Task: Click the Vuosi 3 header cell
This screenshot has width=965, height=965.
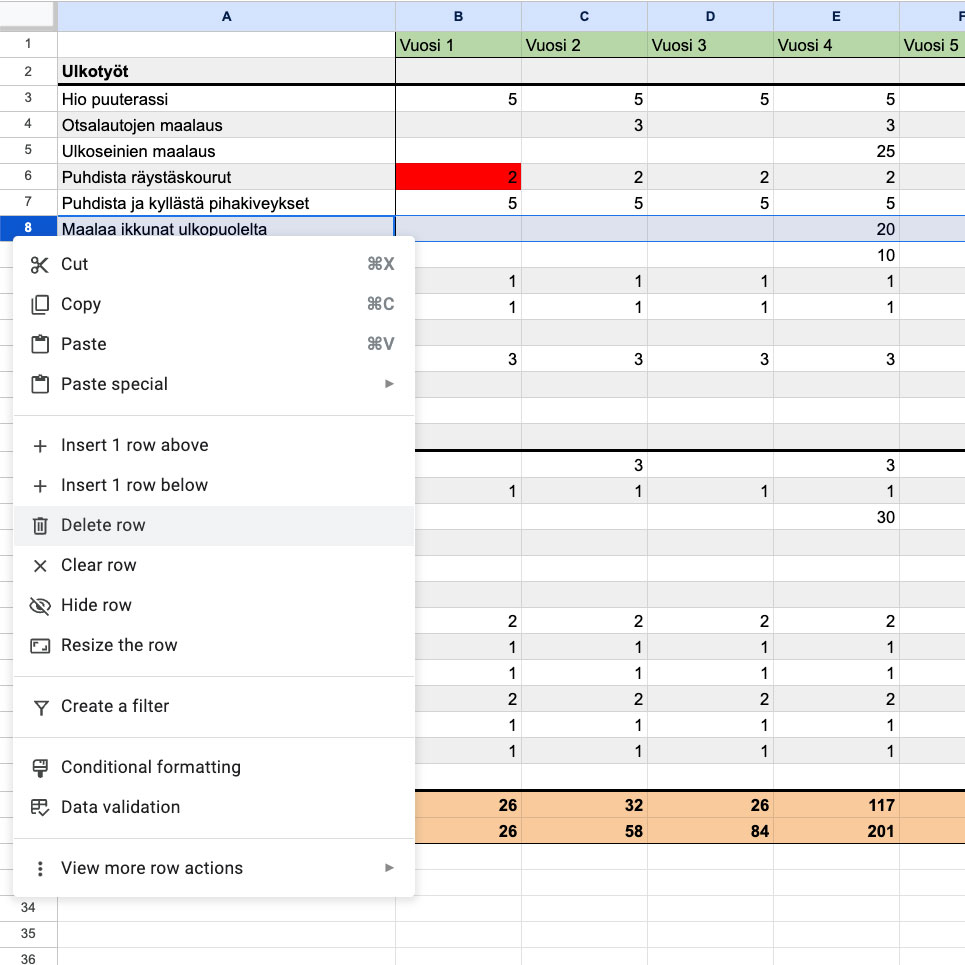Action: [710, 45]
